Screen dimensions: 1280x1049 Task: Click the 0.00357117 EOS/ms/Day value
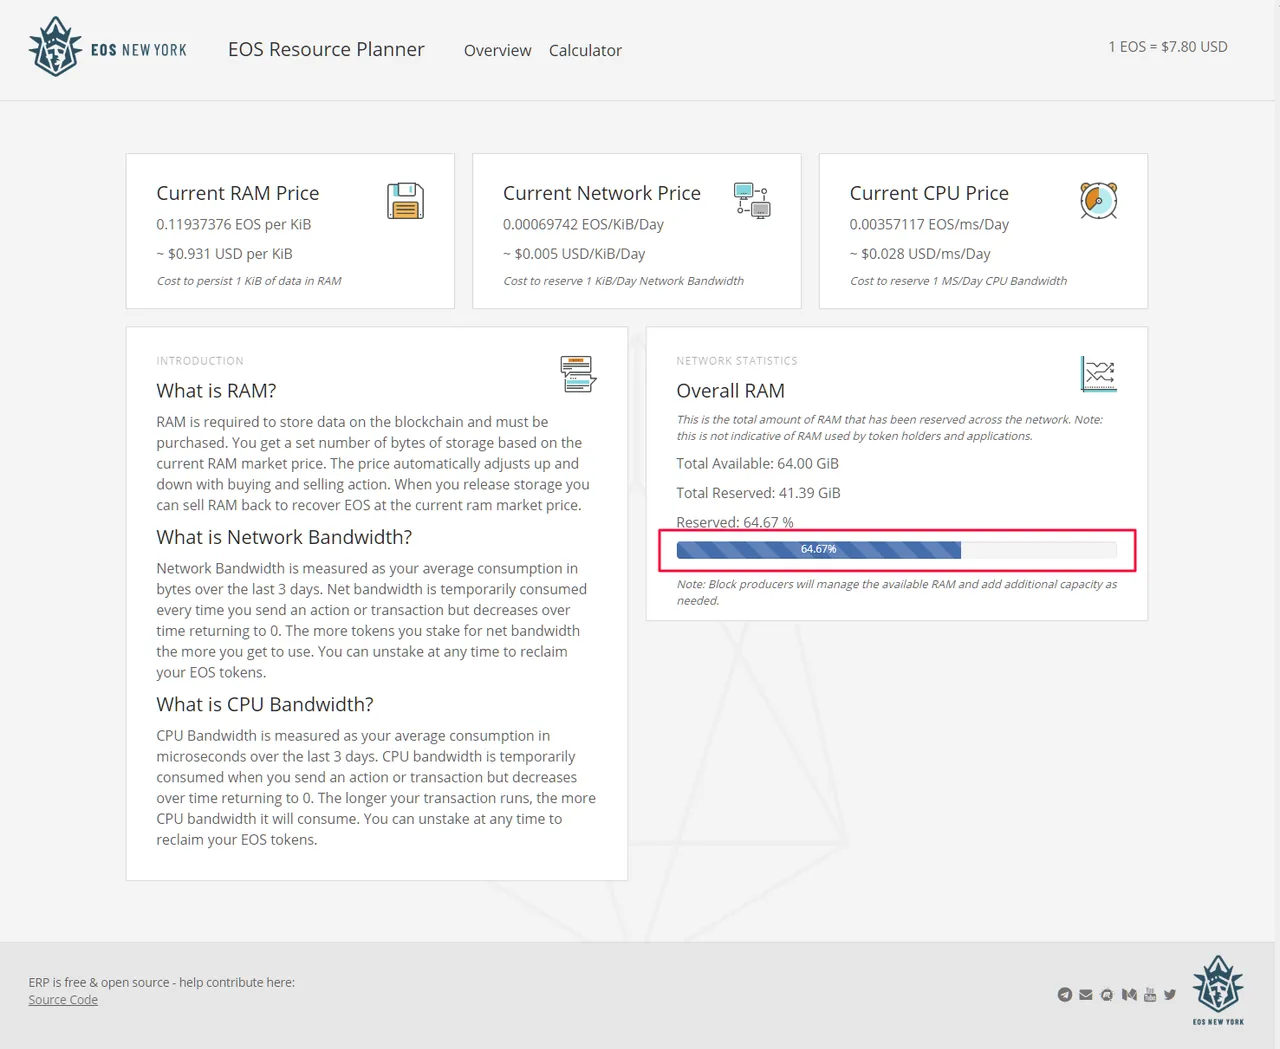coord(929,224)
